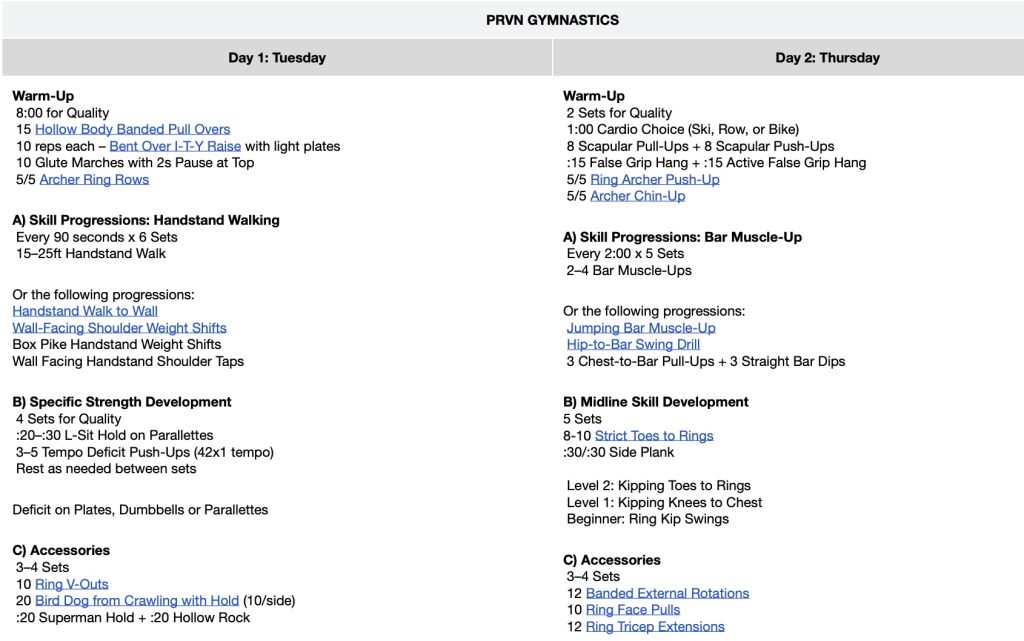Click the Archer Chin-Up link

(638, 197)
